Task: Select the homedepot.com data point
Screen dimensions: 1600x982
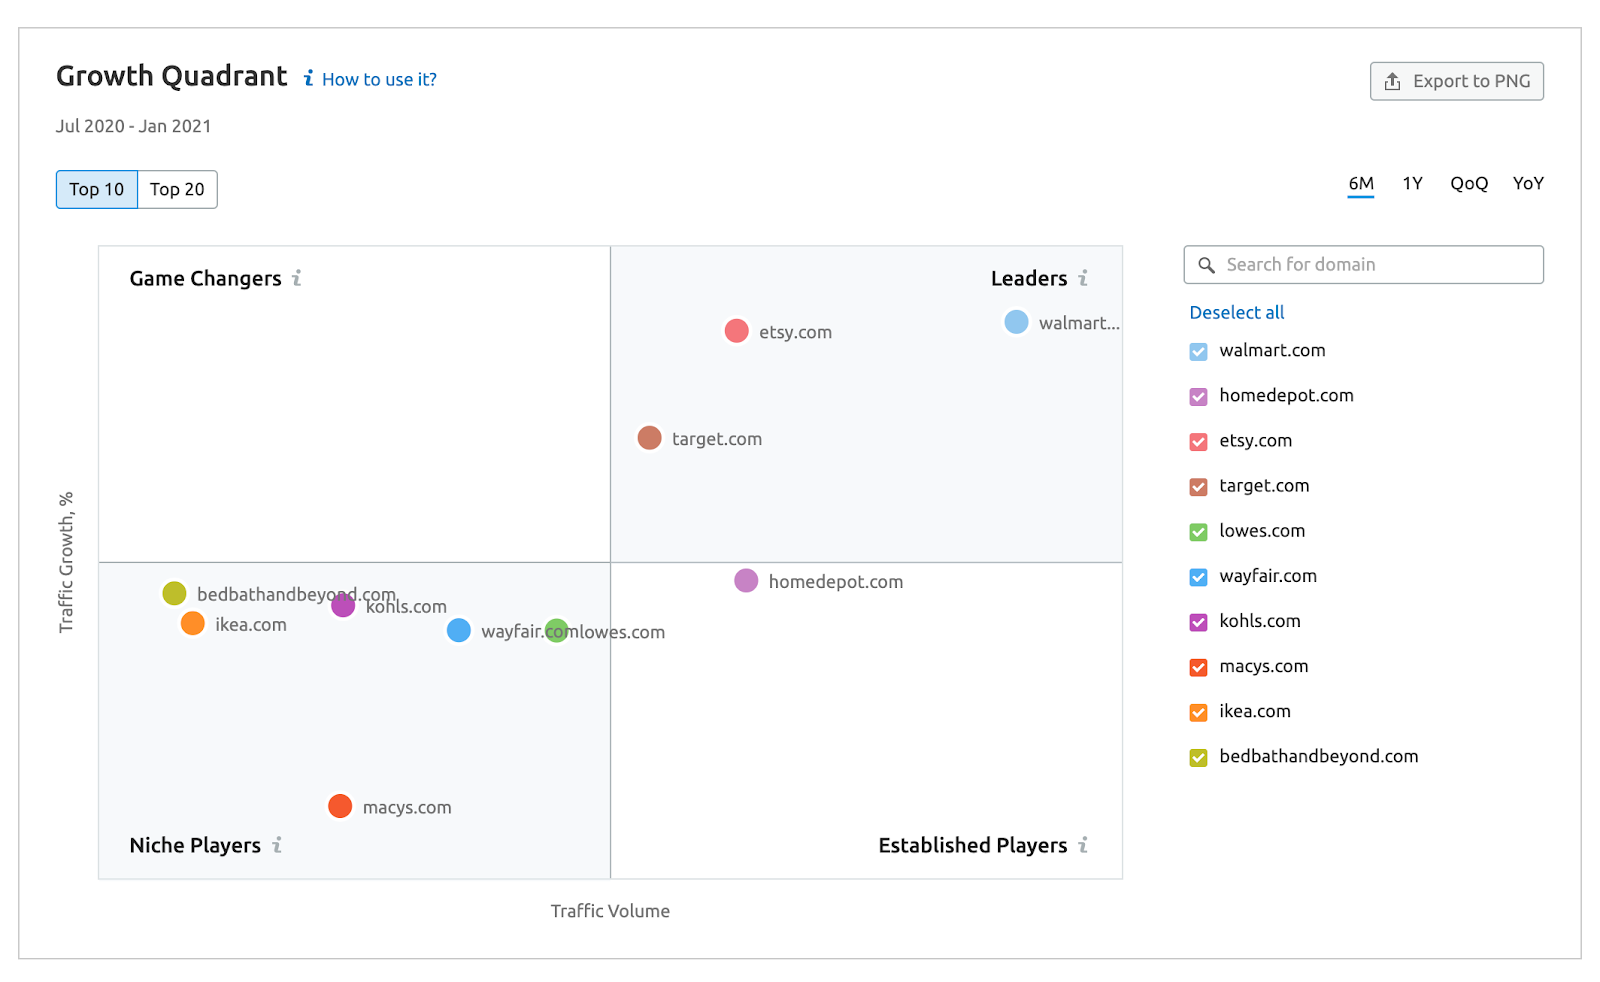Action: tap(746, 581)
